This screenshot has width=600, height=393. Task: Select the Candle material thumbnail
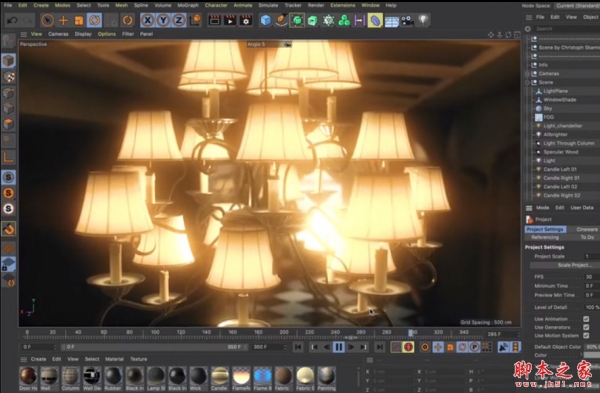(x=220, y=376)
